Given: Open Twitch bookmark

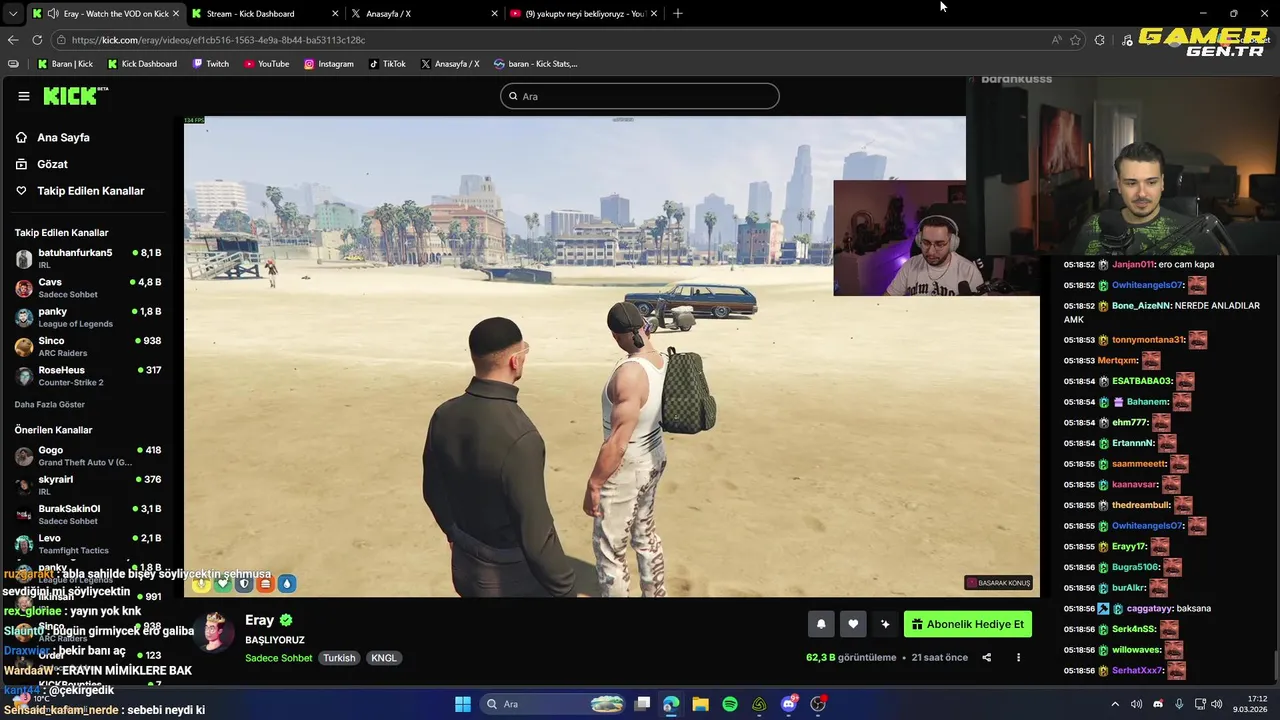Looking at the screenshot, I should coord(211,64).
